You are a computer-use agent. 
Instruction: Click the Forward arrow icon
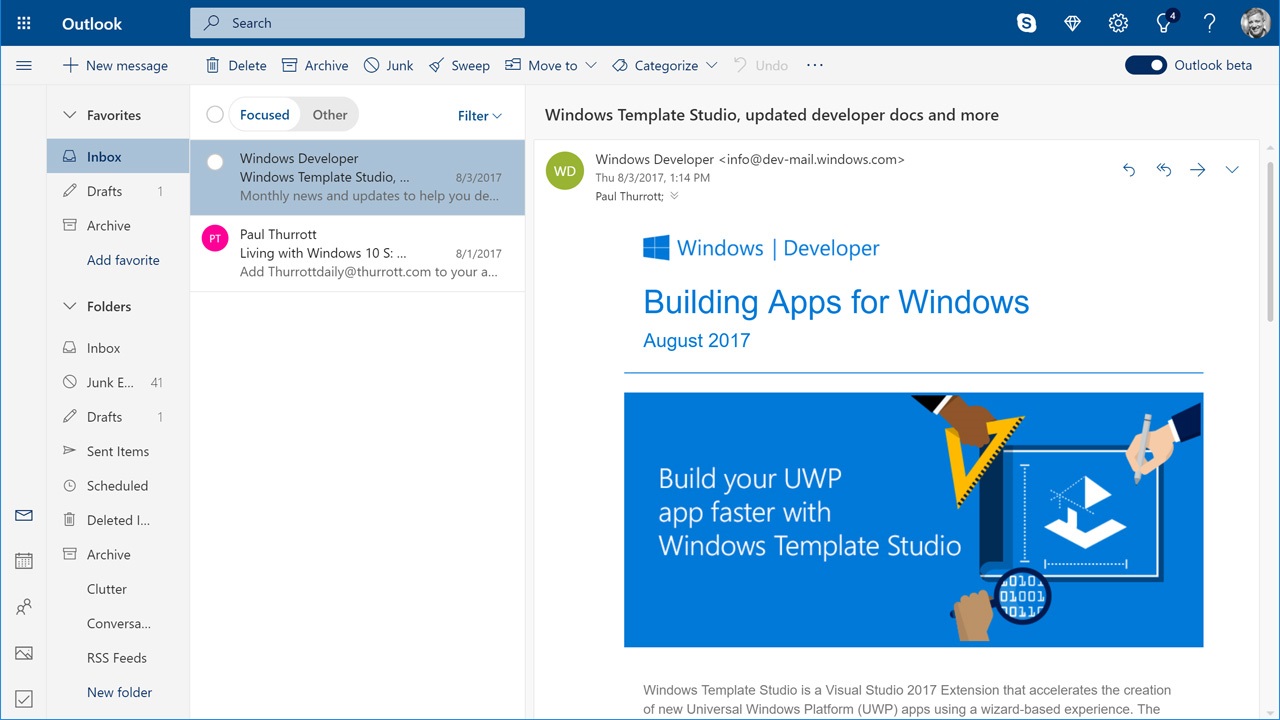click(1197, 170)
